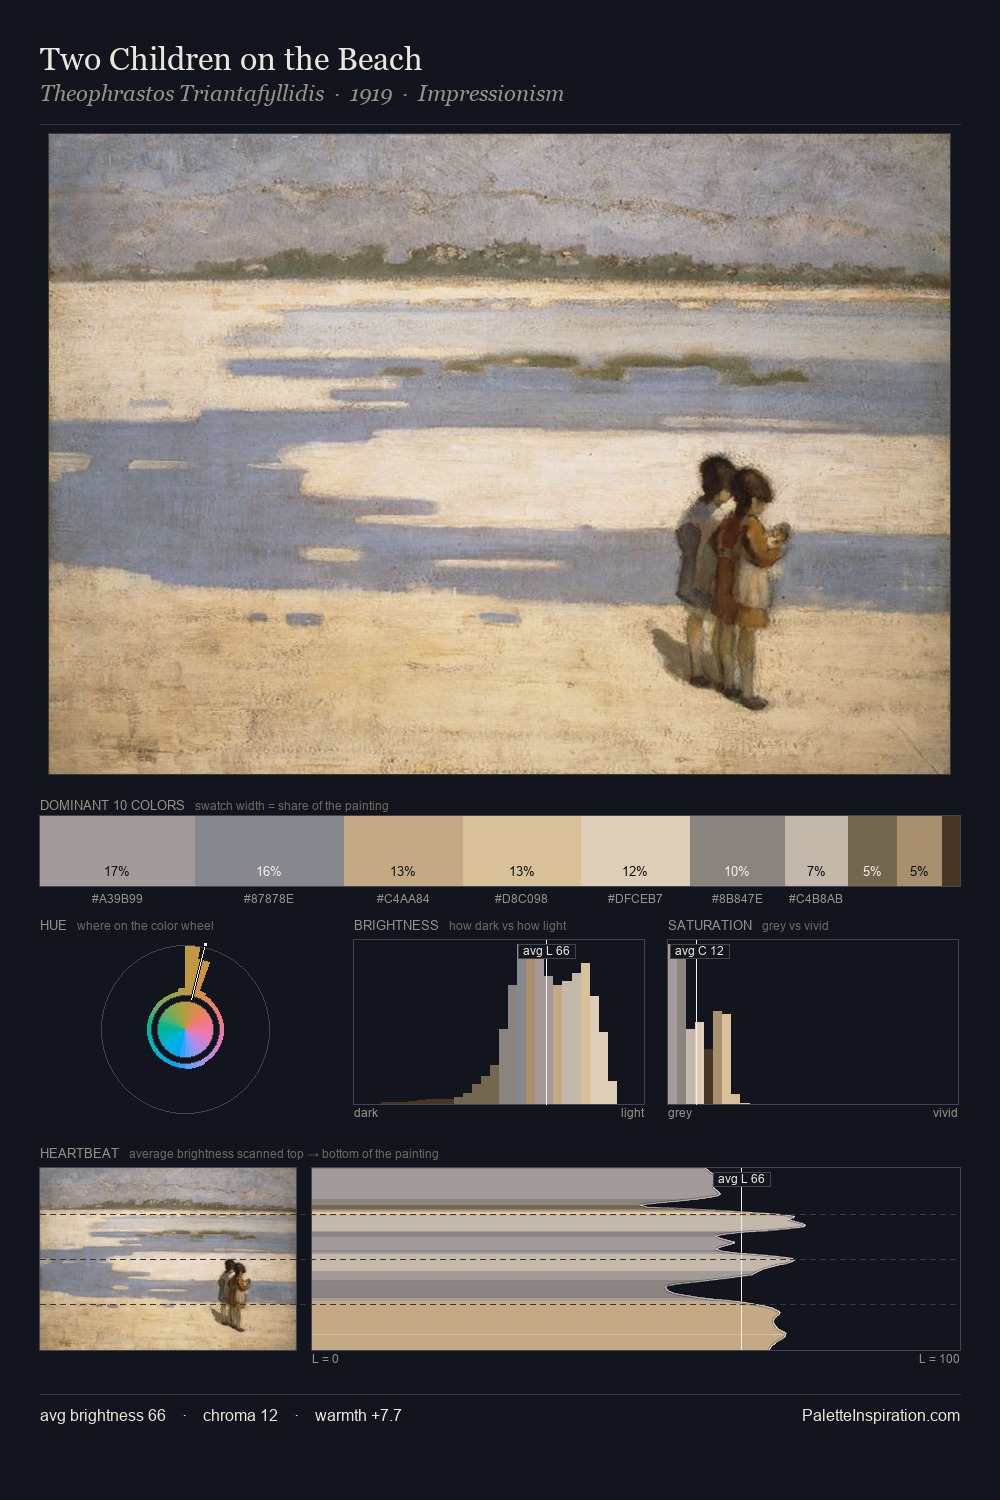Click the hue color wheel
The height and width of the screenshot is (1500, 1000).
185,1029
